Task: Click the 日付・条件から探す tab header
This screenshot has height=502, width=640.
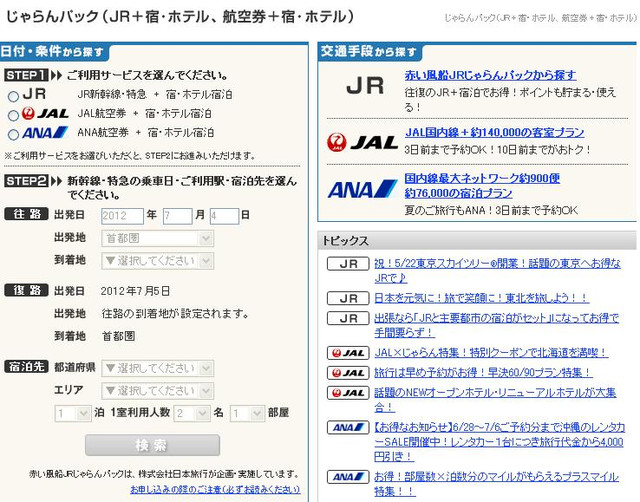Action: click(x=53, y=51)
